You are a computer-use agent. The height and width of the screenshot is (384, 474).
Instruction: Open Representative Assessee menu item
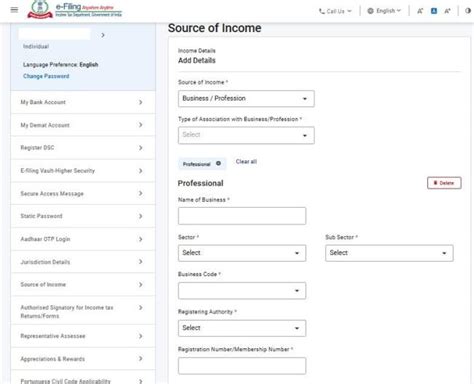pyautogui.click(x=83, y=336)
